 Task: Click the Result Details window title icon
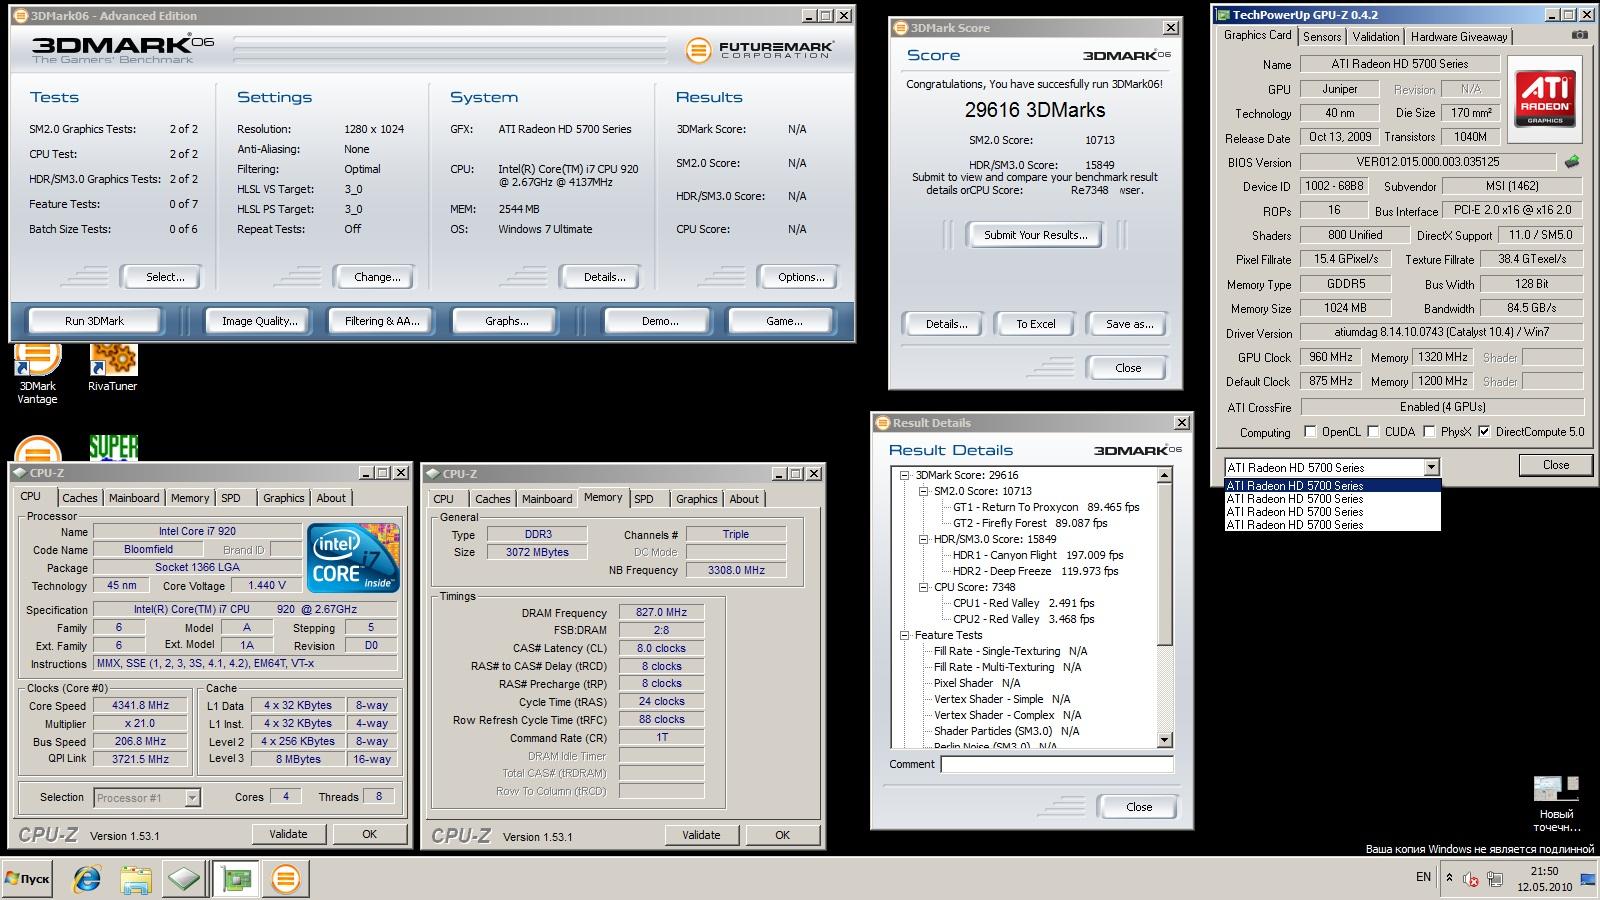coord(883,423)
